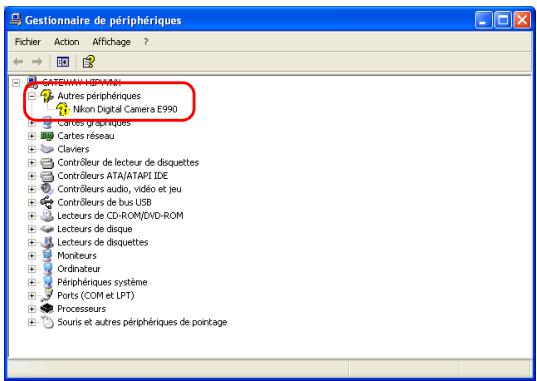Click the floppy controller icon
Screen dimensions: 537x381
tap(47, 163)
